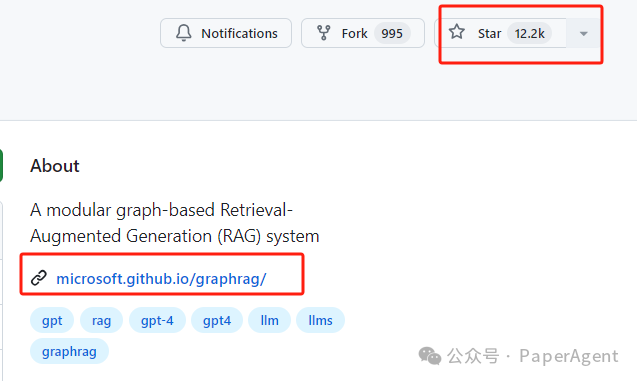
Task: Open the star lists dropdown arrow
Action: [583, 33]
